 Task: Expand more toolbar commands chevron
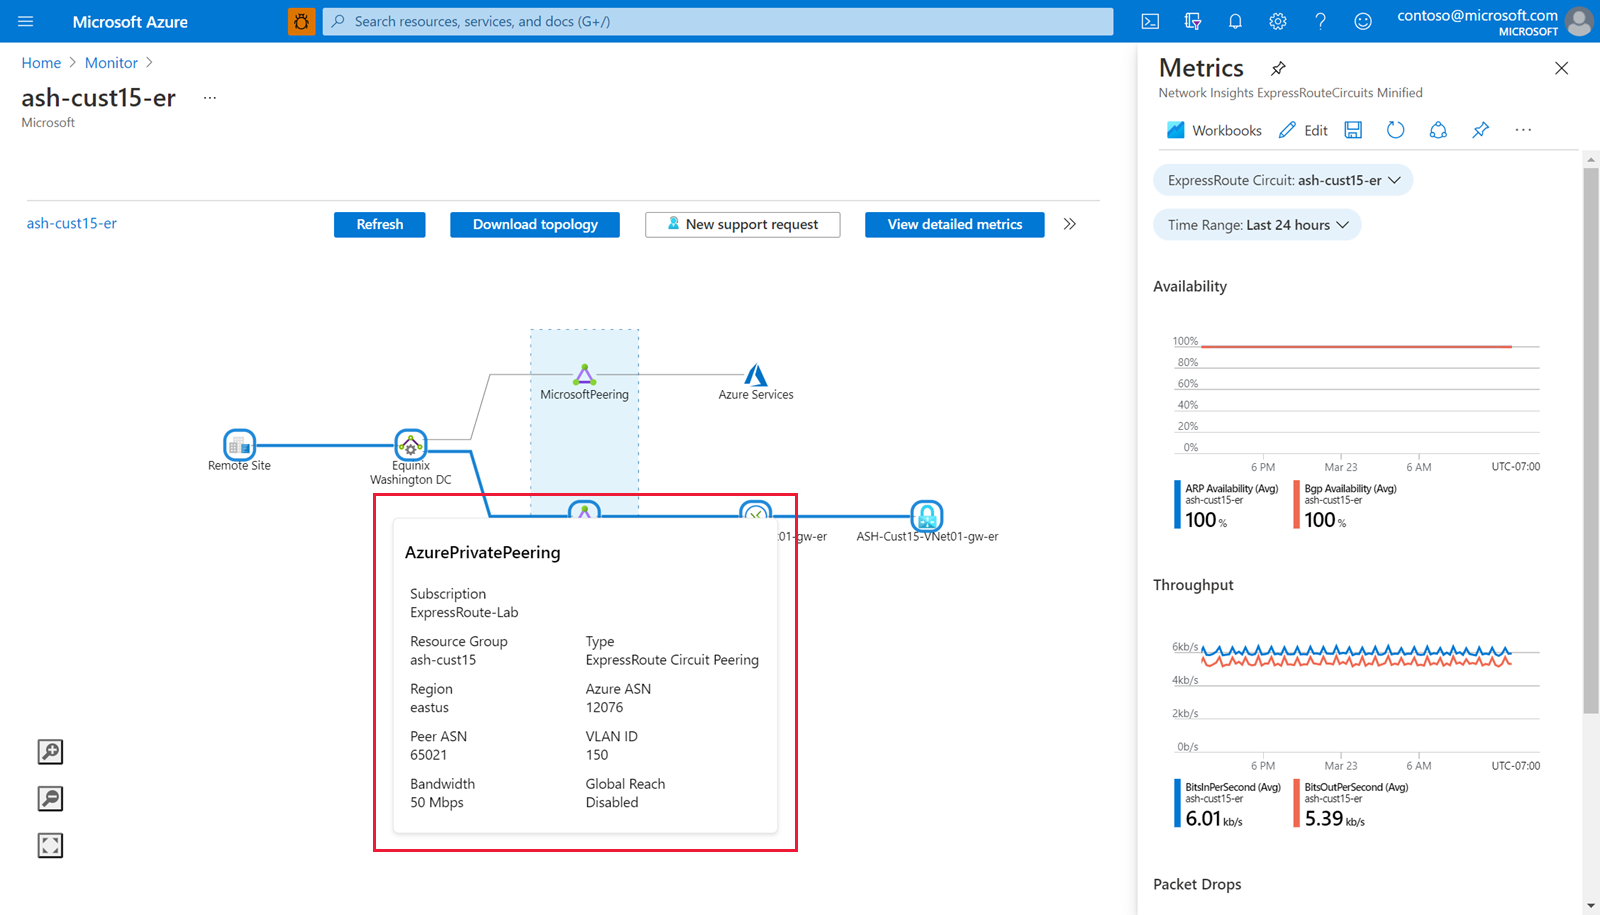click(1070, 224)
